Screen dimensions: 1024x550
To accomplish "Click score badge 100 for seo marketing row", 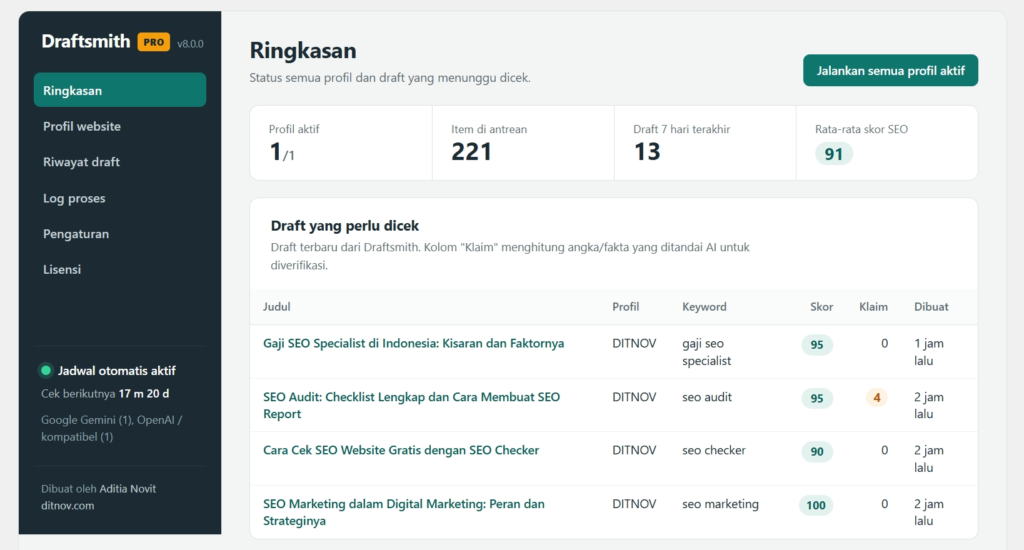I will pyautogui.click(x=816, y=505).
